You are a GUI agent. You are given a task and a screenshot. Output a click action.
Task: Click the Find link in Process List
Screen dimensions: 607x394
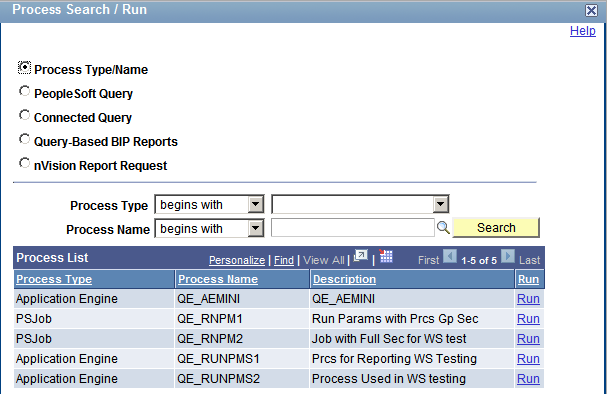[284, 260]
